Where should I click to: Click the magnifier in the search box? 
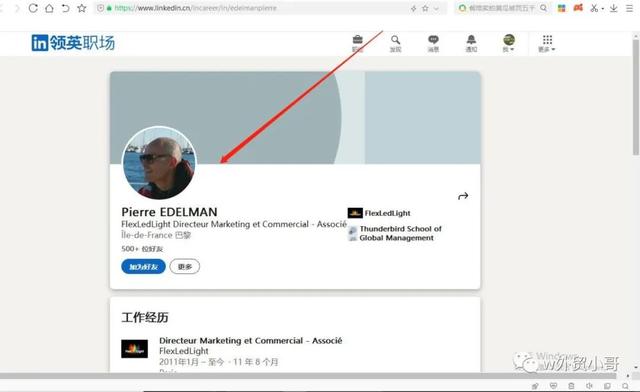point(543,8)
